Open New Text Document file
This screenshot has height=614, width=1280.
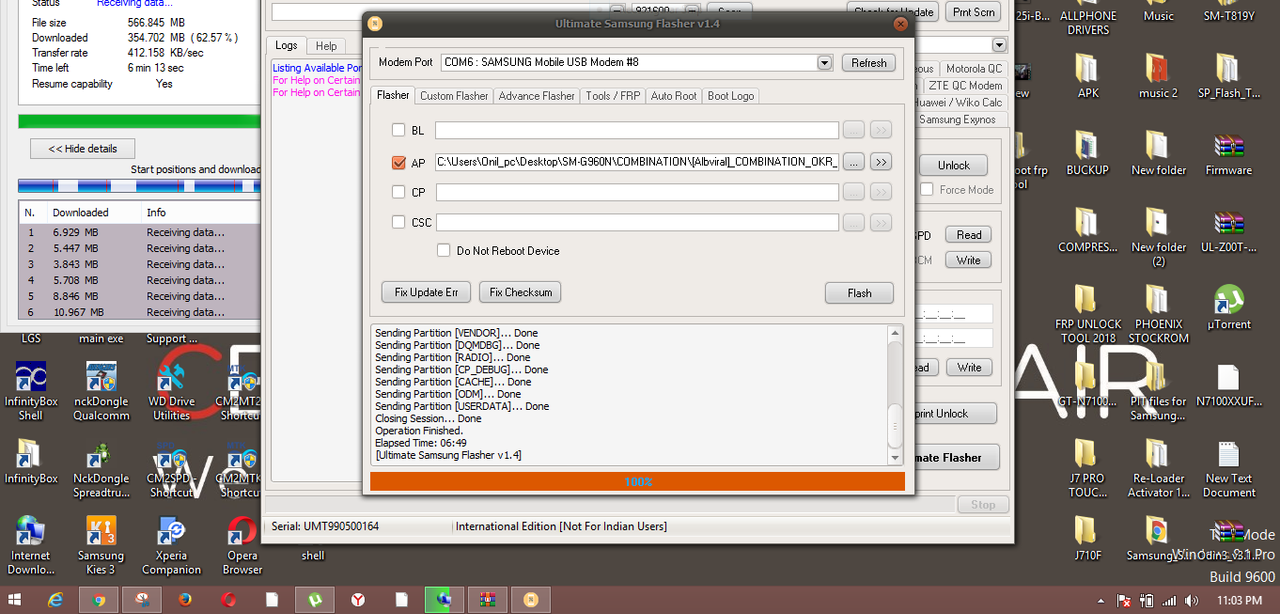pyautogui.click(x=1228, y=470)
